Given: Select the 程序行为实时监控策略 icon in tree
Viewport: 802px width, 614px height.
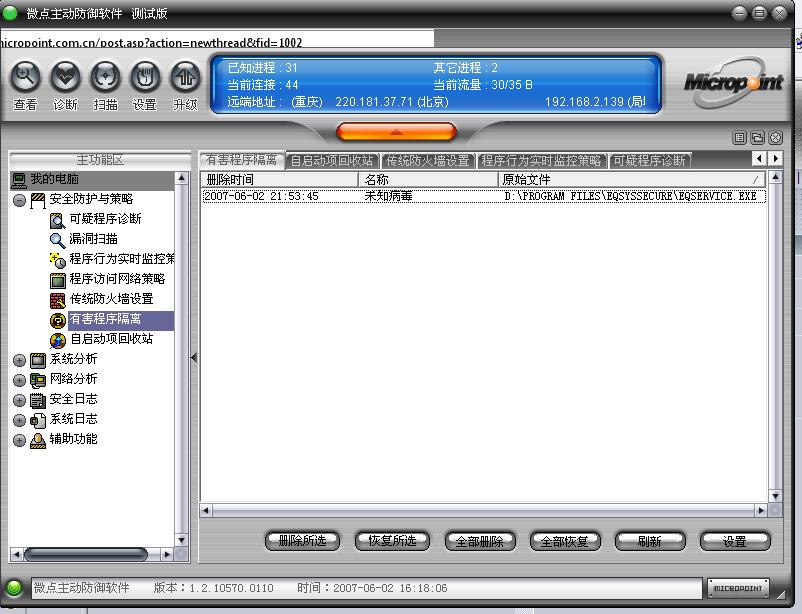Looking at the screenshot, I should click(57, 260).
